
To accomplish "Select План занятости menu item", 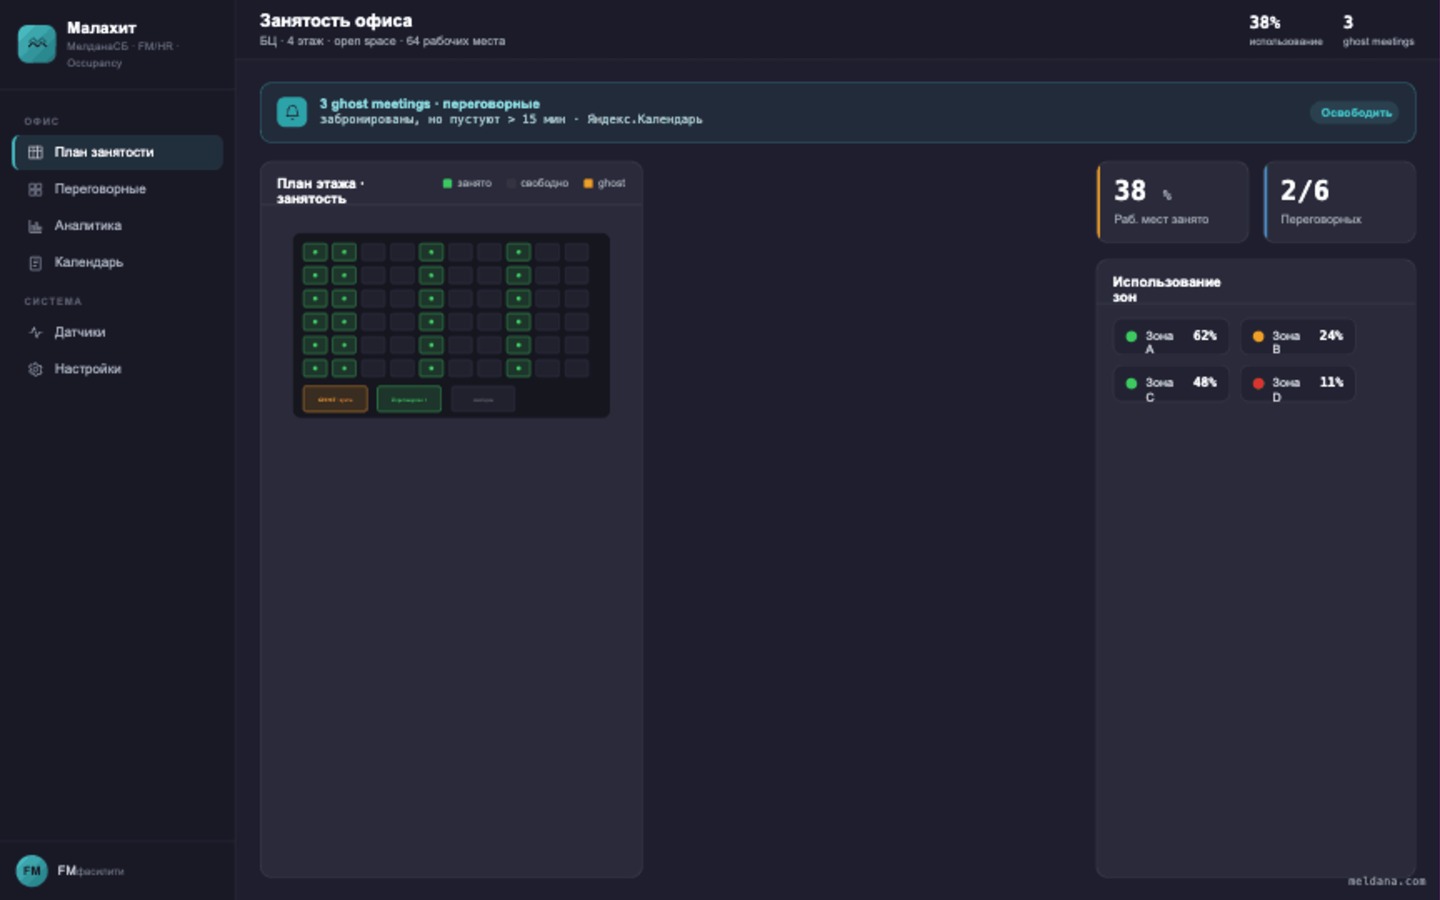I will pyautogui.click(x=118, y=152).
